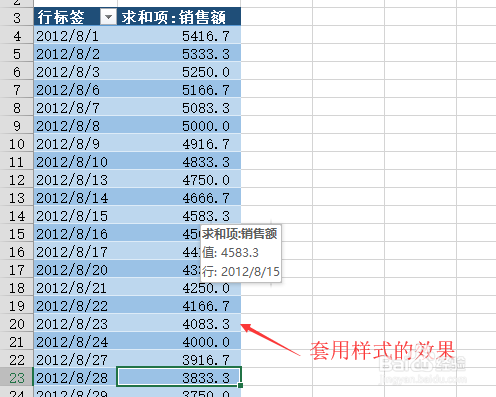Select date cell 2012/8/1

pos(75,36)
